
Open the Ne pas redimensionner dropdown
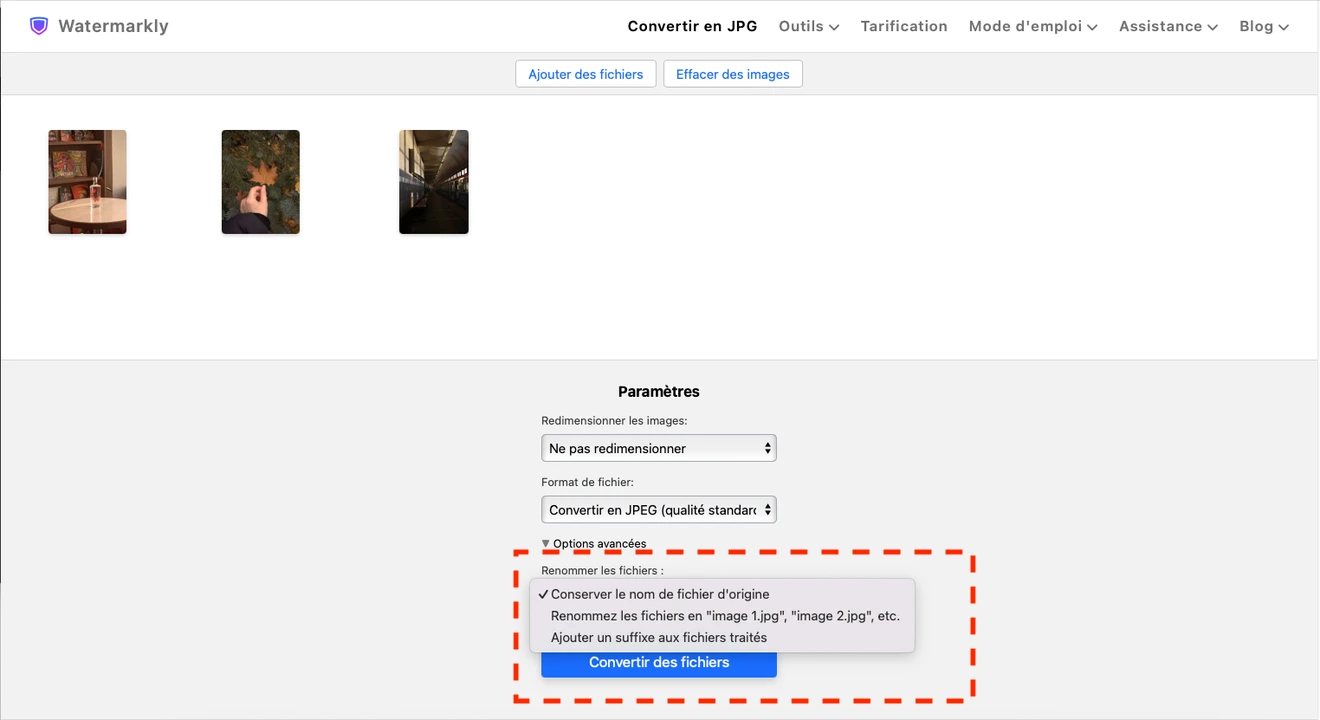tap(650, 448)
